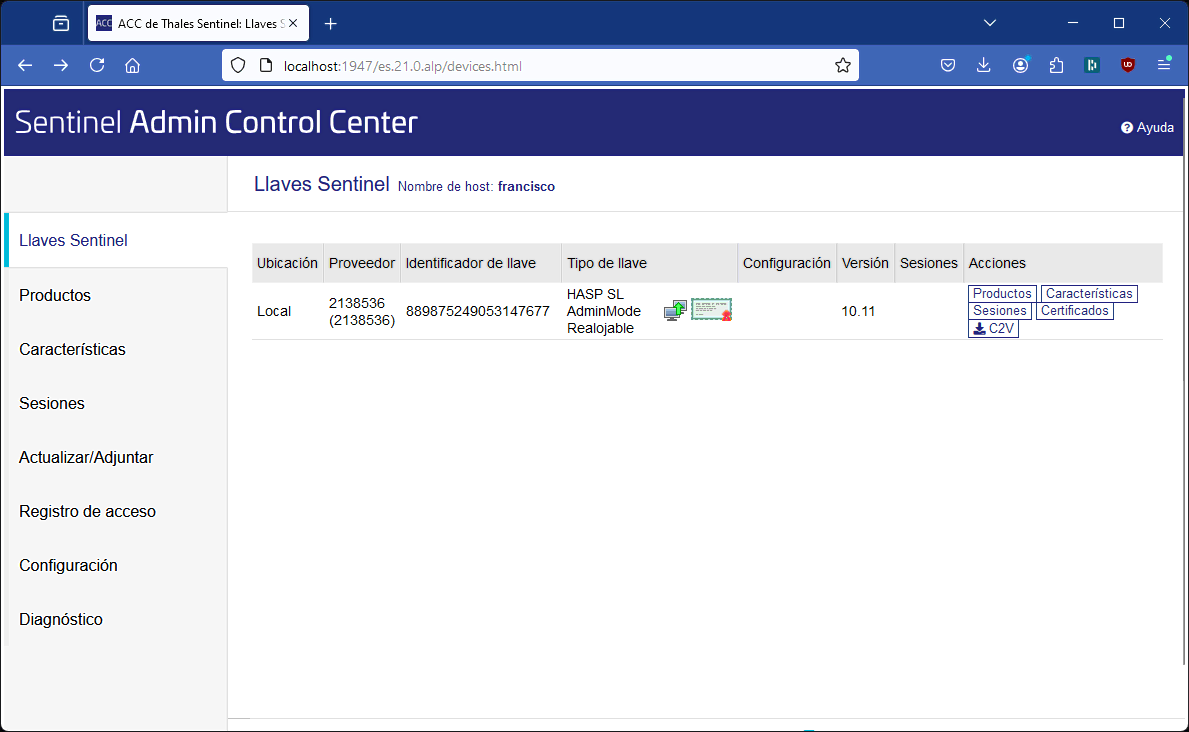
Task: Click the Productos action button
Action: point(1002,294)
